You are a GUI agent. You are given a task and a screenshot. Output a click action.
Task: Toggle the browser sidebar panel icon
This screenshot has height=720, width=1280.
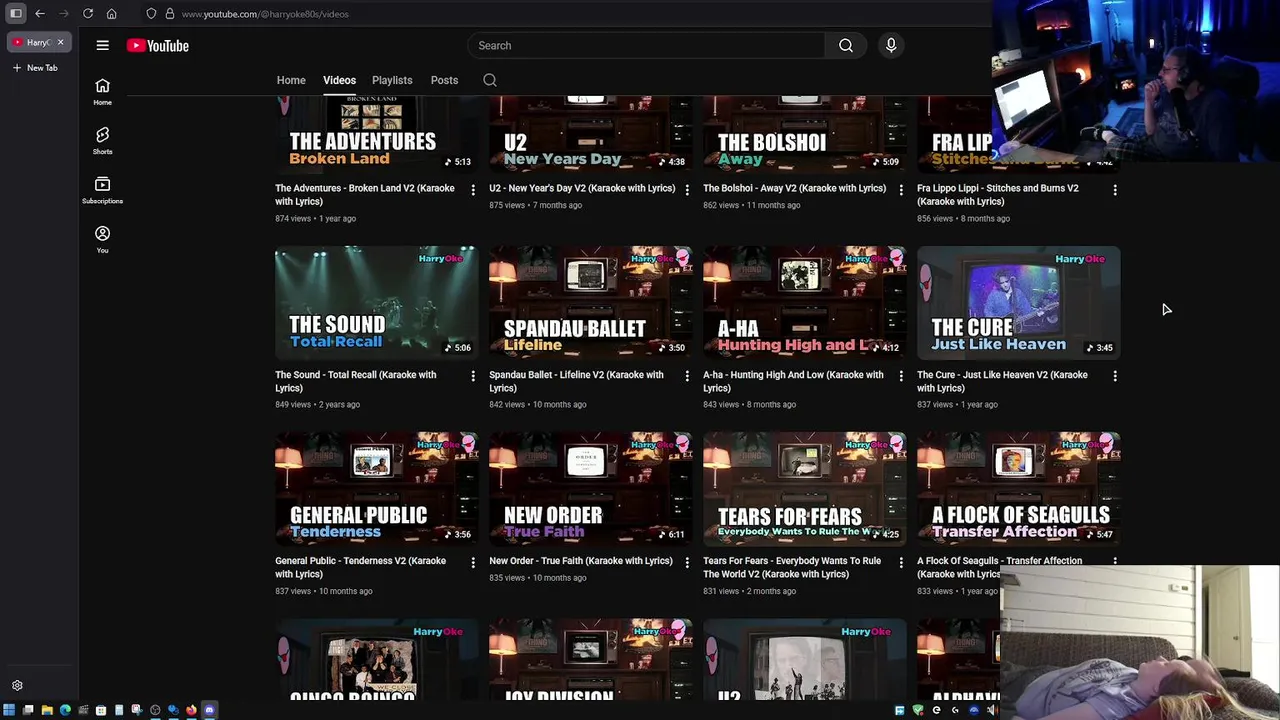[16, 14]
